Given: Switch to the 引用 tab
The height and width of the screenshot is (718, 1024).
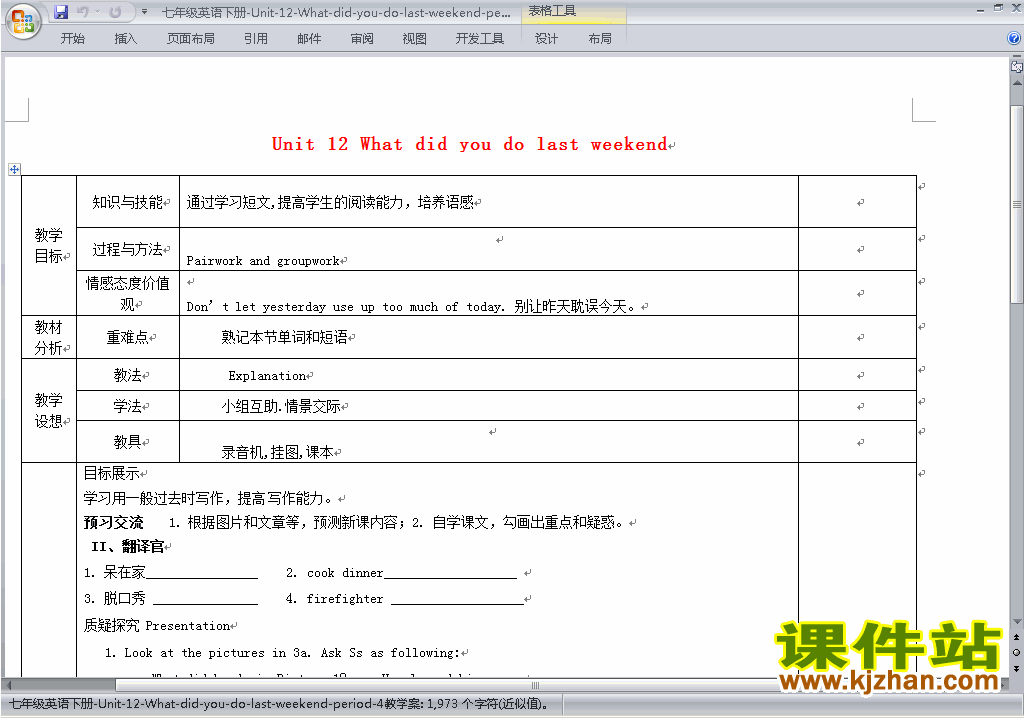Looking at the screenshot, I should tap(256, 39).
